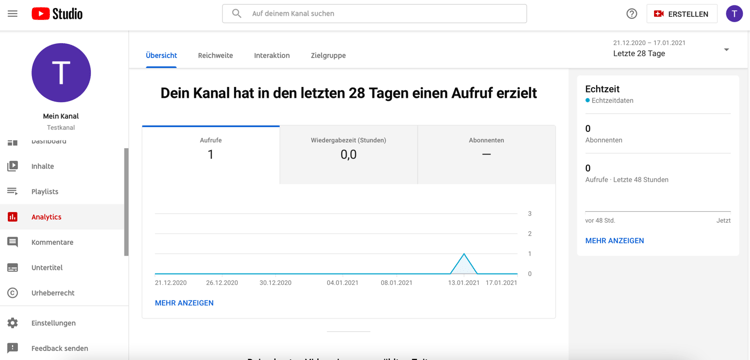Switch to the Zielgruppe tab
Viewport: 750px width, 360px height.
[x=328, y=55]
